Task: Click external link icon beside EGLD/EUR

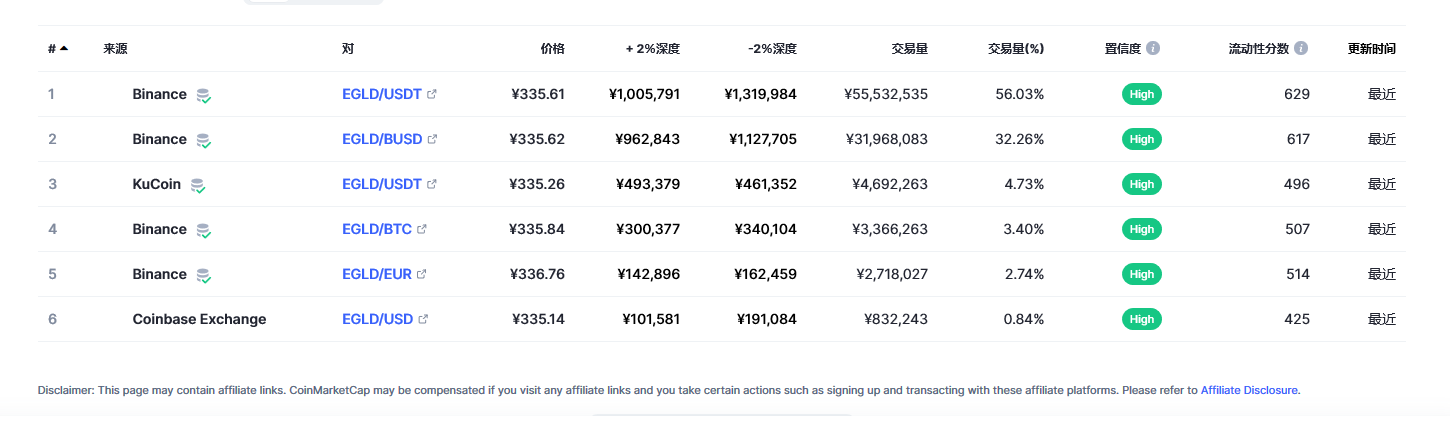Action: coord(421,275)
